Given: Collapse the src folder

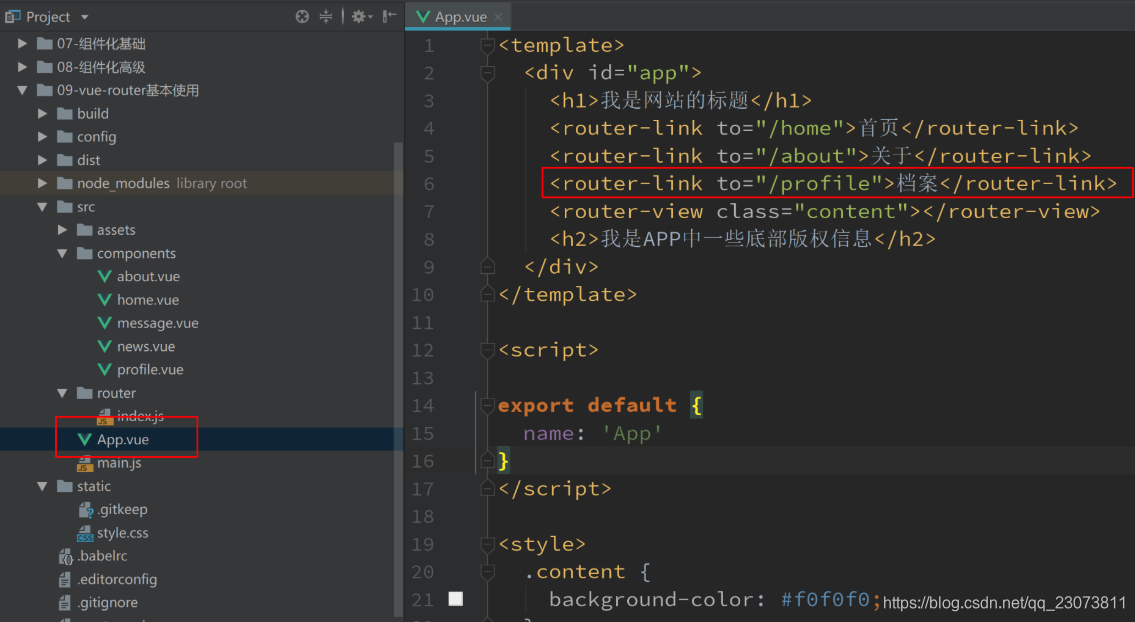Looking at the screenshot, I should [x=42, y=206].
